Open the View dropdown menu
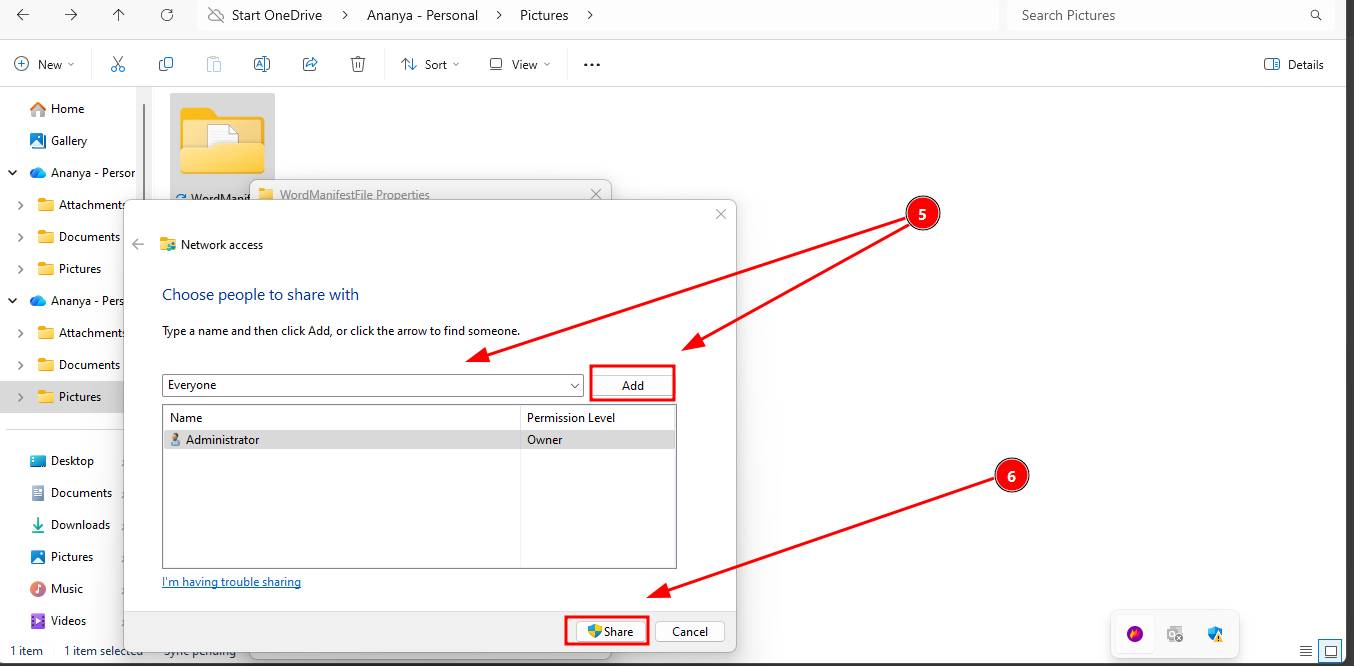1354x666 pixels. 520,64
